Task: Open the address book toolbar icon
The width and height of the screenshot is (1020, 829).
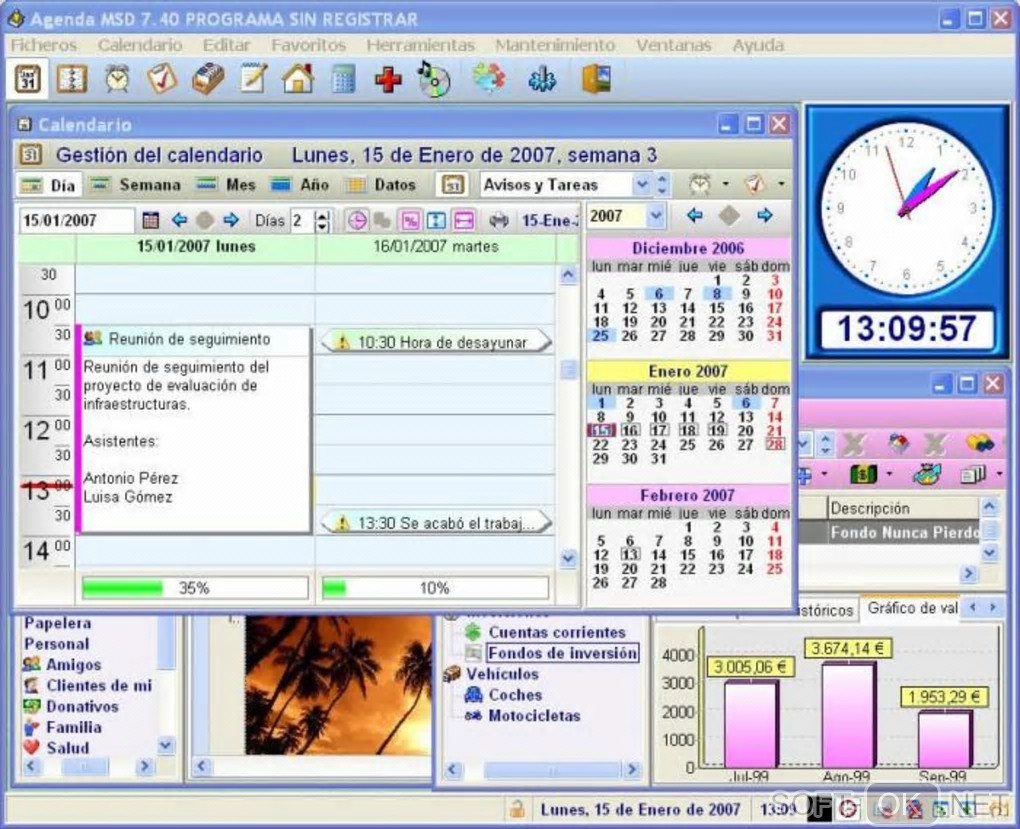Action: [x=72, y=79]
